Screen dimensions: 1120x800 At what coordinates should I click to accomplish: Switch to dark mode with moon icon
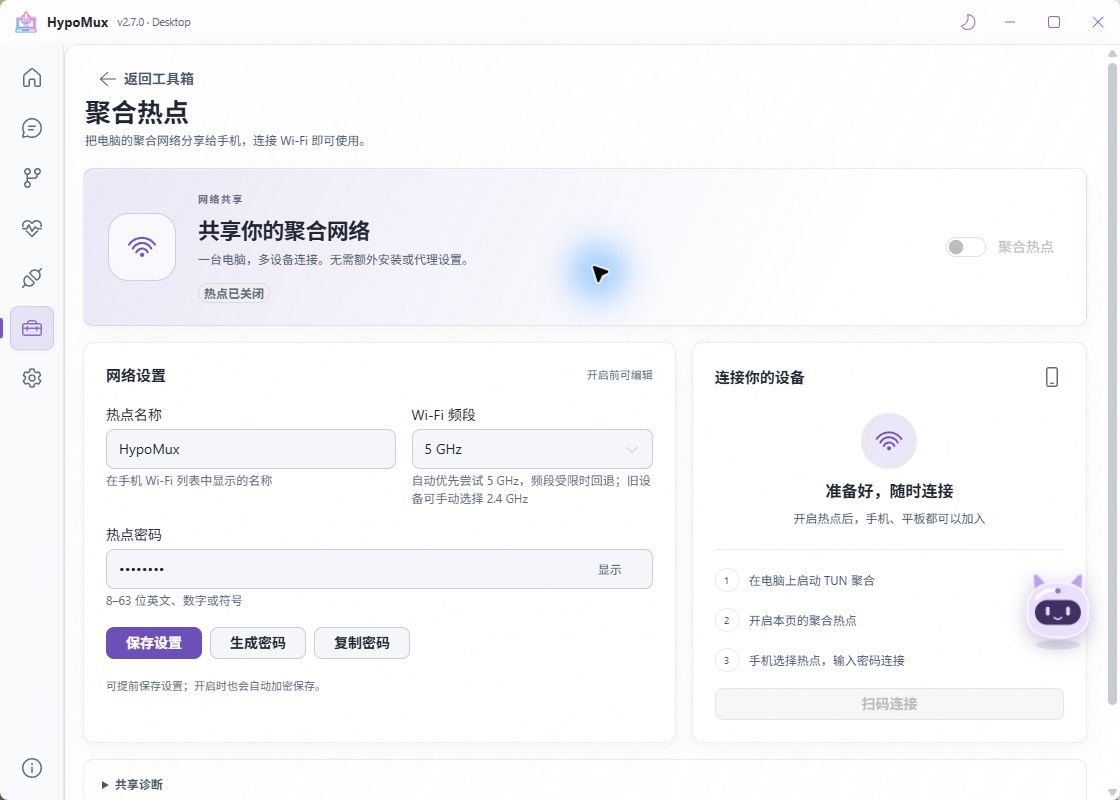pyautogui.click(x=968, y=22)
